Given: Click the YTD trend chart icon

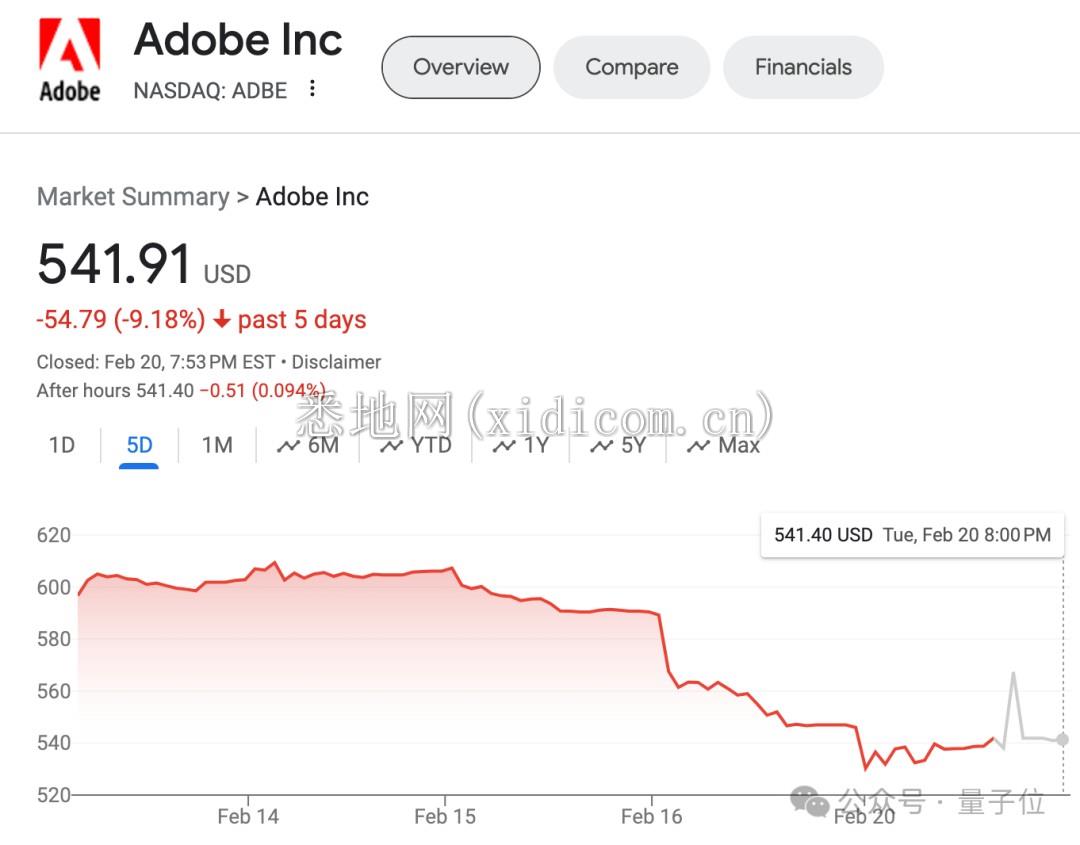Looking at the screenshot, I should click(392, 446).
